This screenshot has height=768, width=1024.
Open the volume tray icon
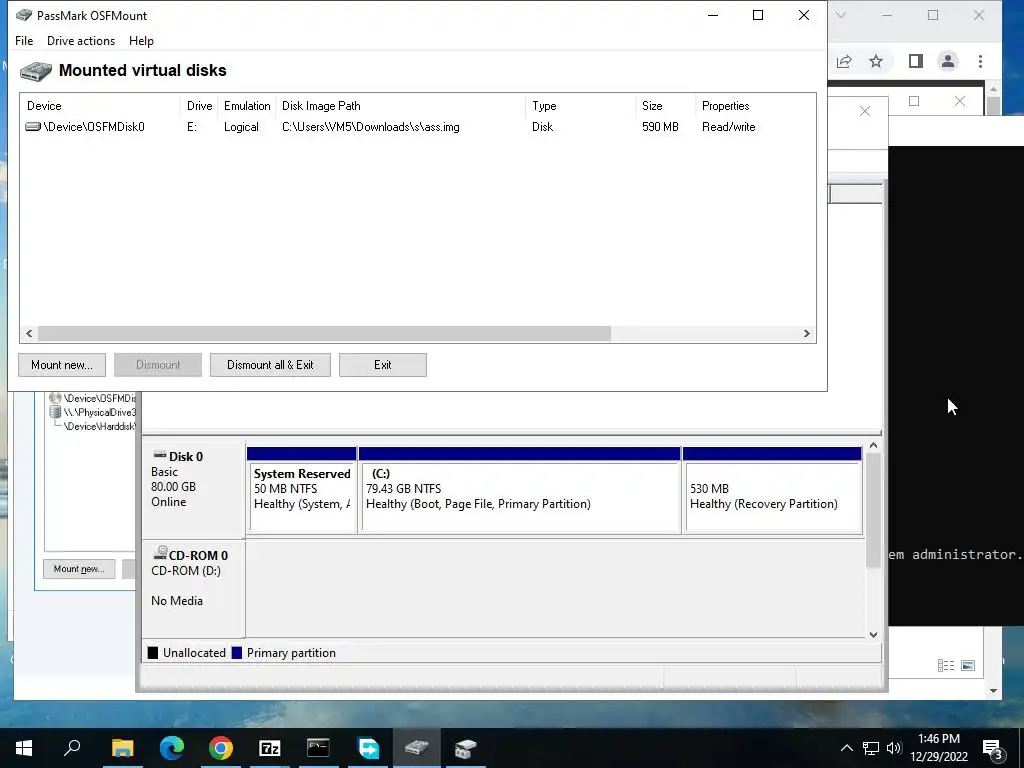pos(894,748)
